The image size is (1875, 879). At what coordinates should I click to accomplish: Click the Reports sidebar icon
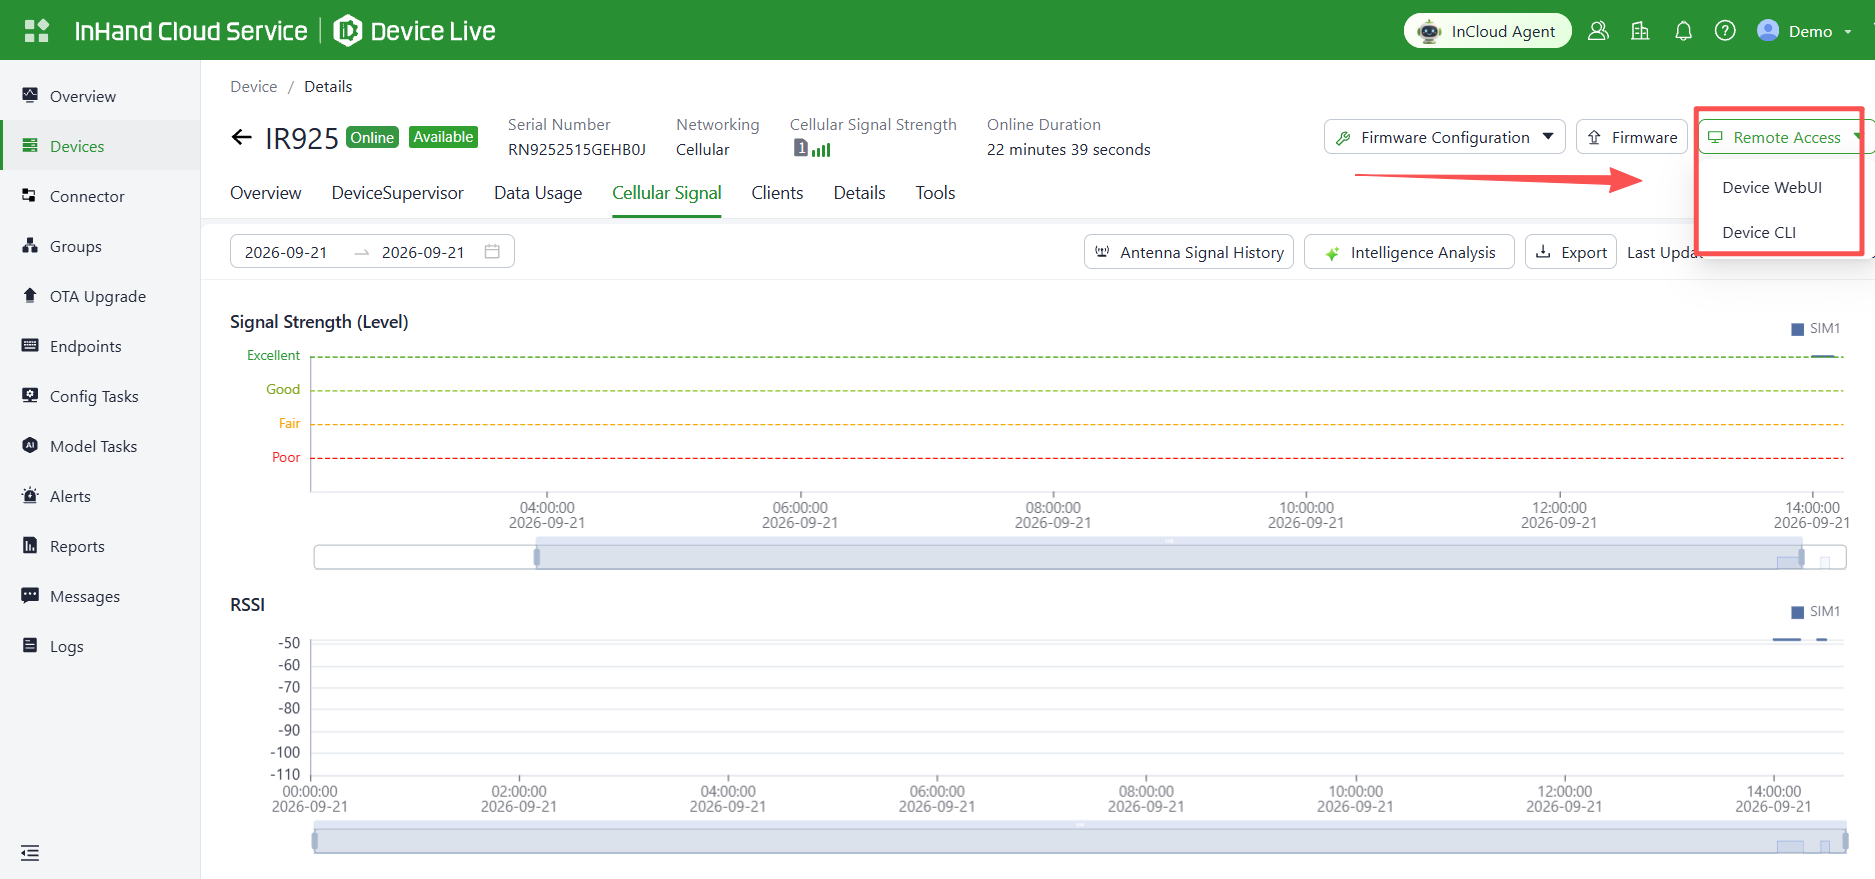coord(30,545)
